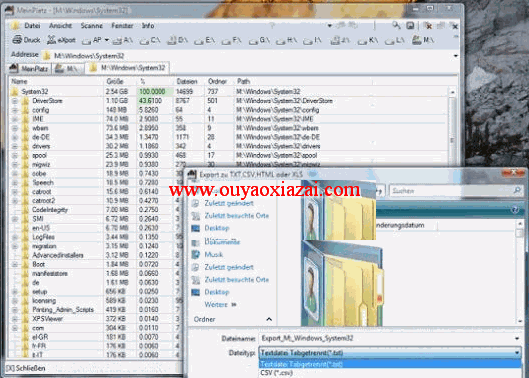Select the G:\ drive icon in toolbar
This screenshot has width=529, height=378.
(253, 41)
